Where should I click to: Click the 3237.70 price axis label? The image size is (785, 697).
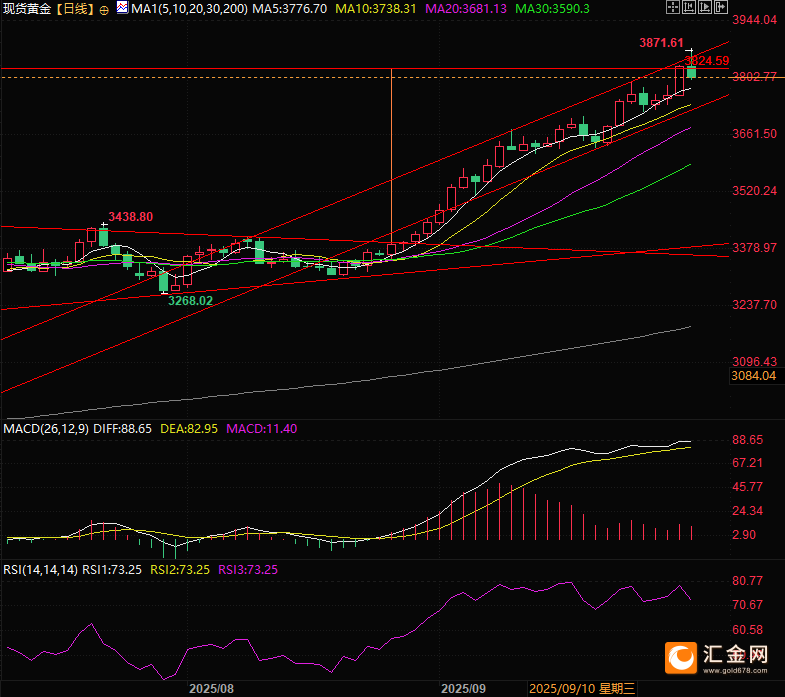tap(754, 304)
